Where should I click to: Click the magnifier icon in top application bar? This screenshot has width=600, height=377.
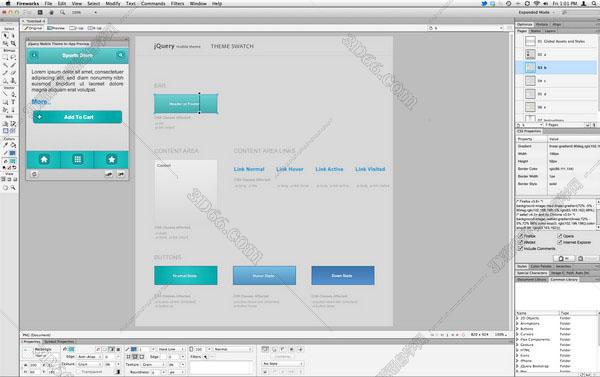62,12
